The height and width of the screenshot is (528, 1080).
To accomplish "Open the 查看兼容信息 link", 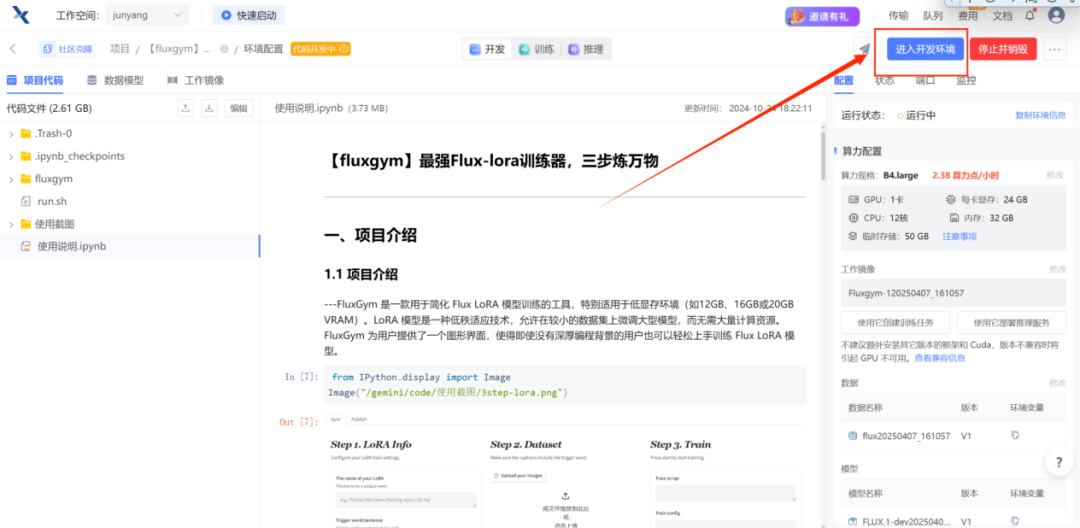I will point(939,358).
